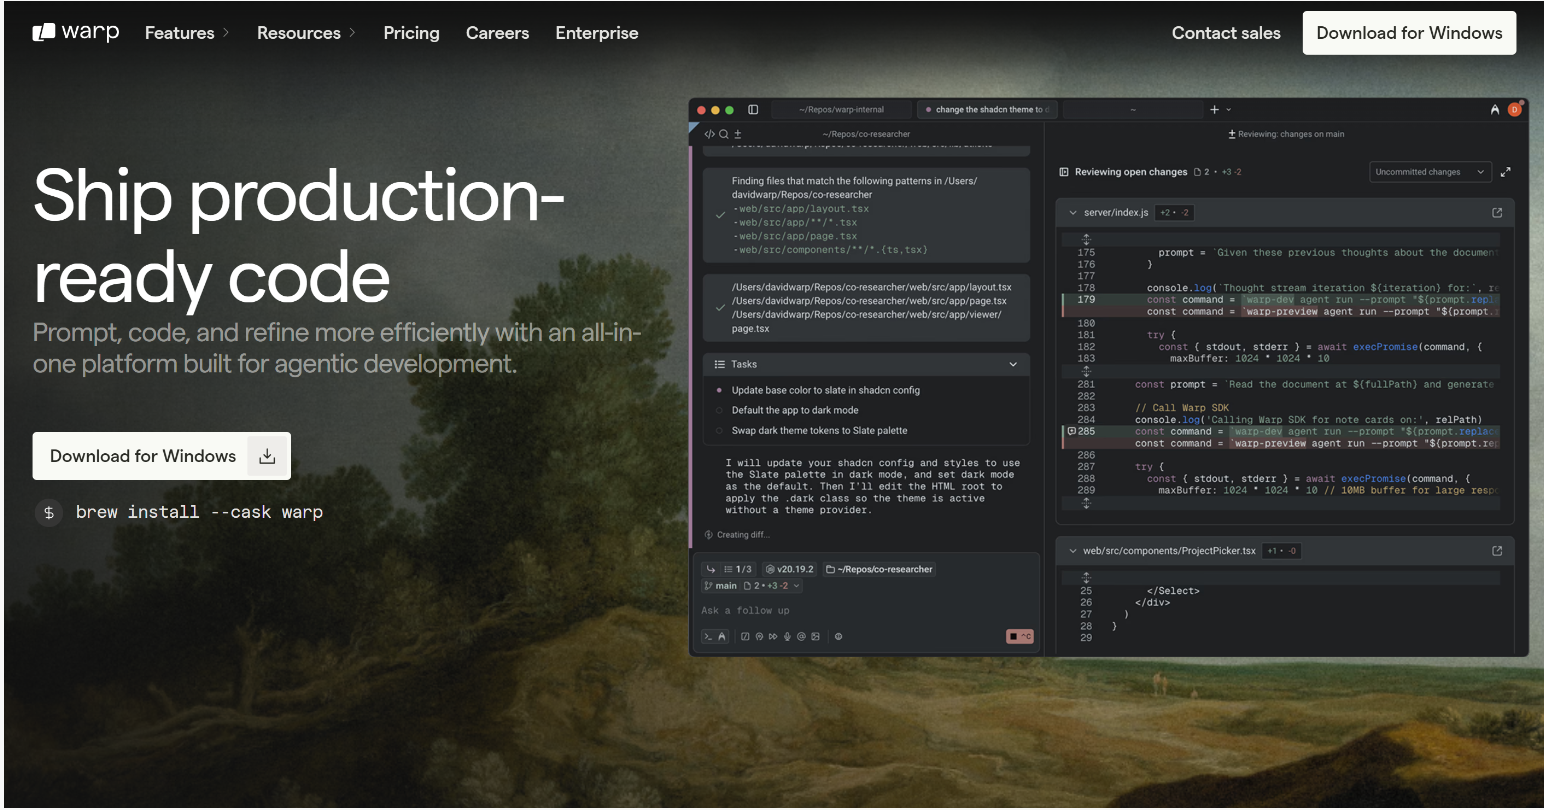Open the Pricing nav item

point(411,32)
